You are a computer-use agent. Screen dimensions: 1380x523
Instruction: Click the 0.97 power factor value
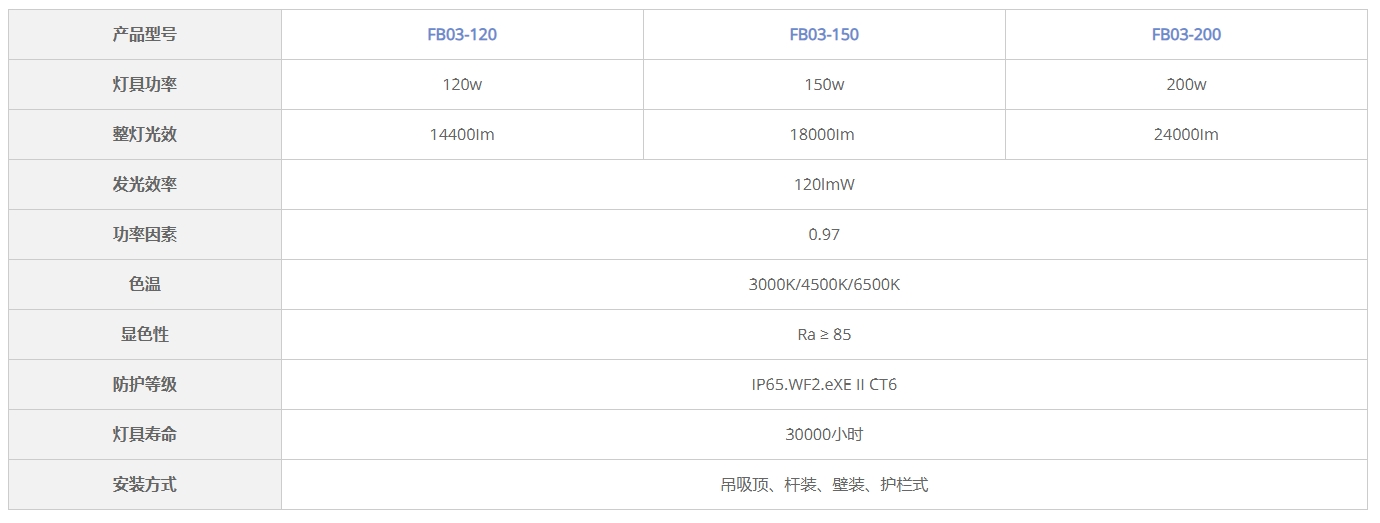click(x=824, y=235)
